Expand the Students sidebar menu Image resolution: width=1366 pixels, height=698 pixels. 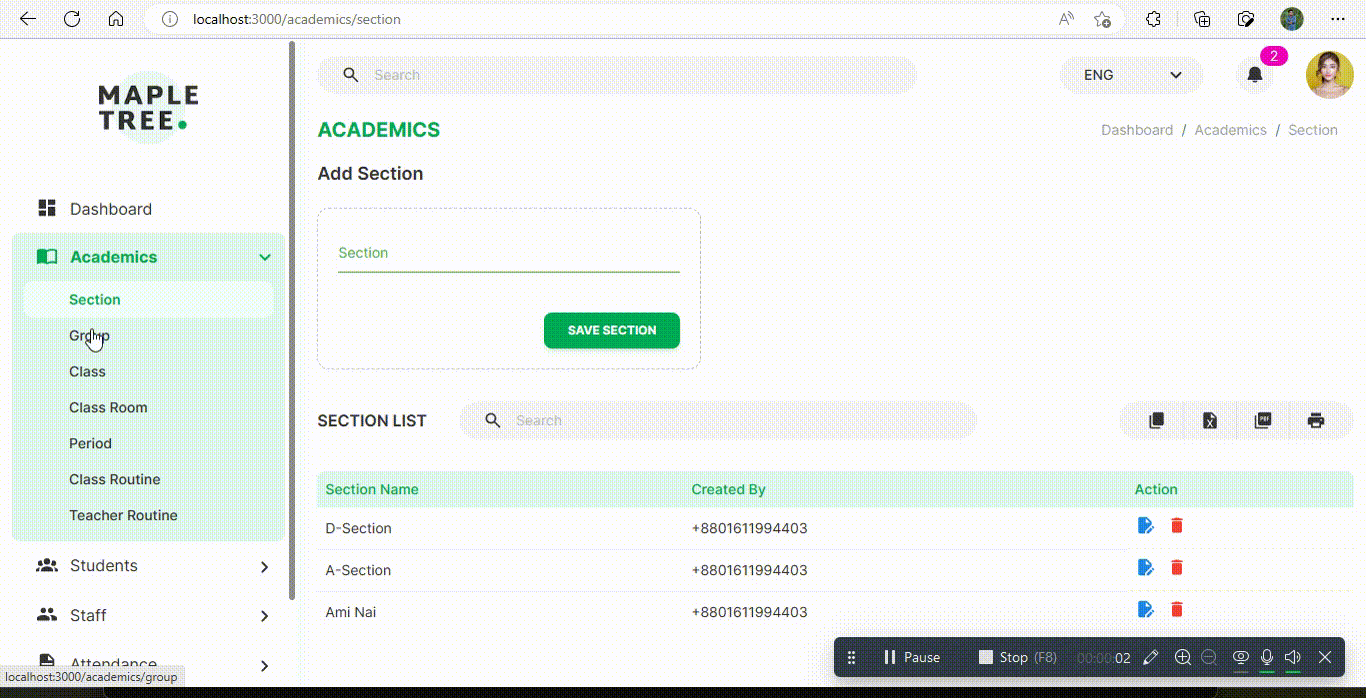coord(103,565)
